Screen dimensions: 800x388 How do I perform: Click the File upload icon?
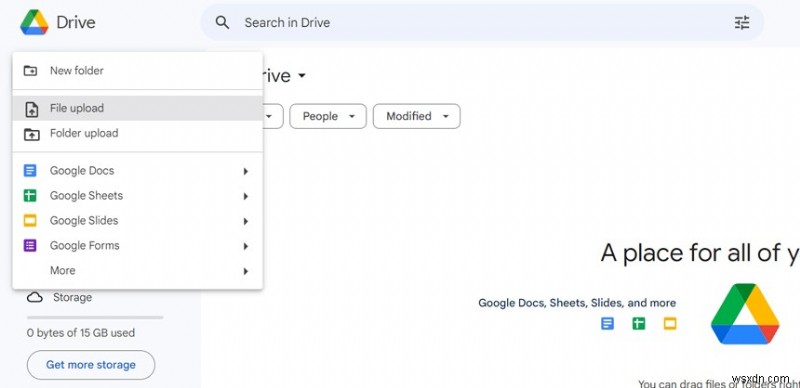coord(32,109)
